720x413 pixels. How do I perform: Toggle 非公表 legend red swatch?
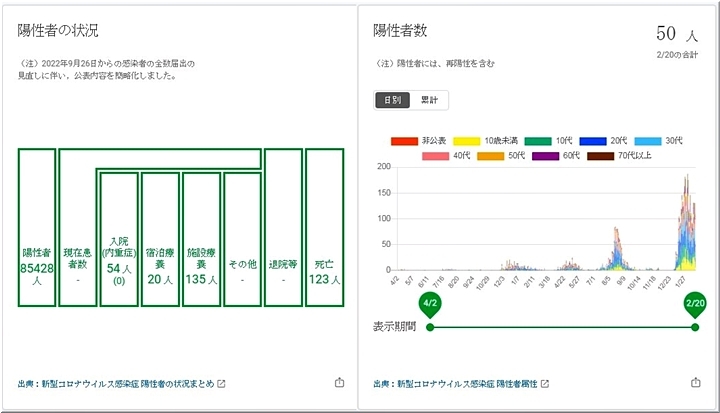(404, 141)
